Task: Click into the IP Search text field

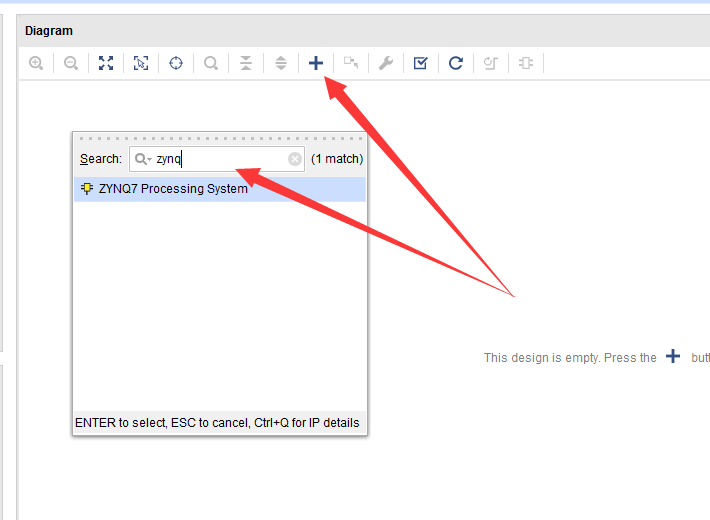Action: 217,159
